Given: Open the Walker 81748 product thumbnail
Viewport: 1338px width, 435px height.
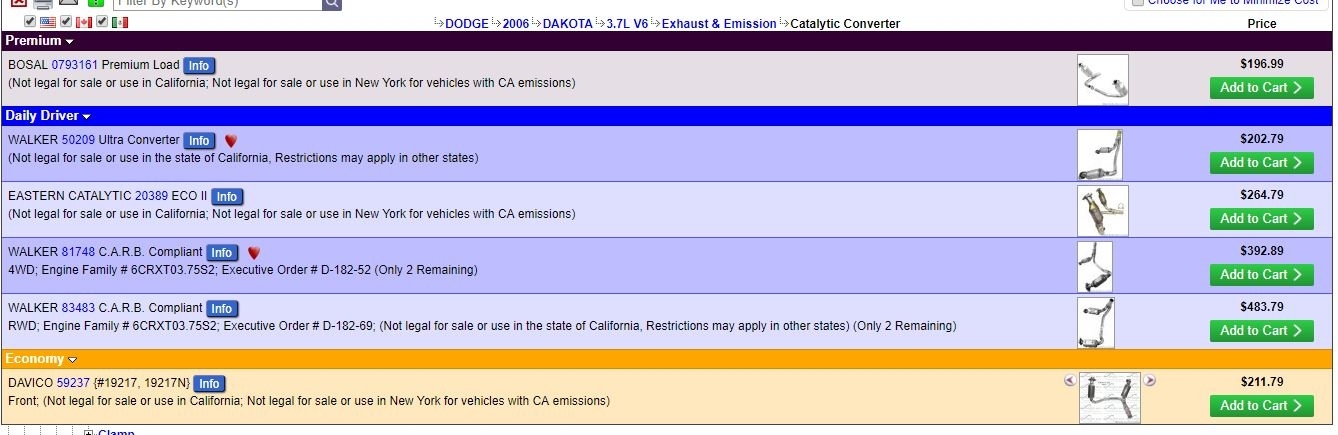Looking at the screenshot, I should pyautogui.click(x=1095, y=267).
